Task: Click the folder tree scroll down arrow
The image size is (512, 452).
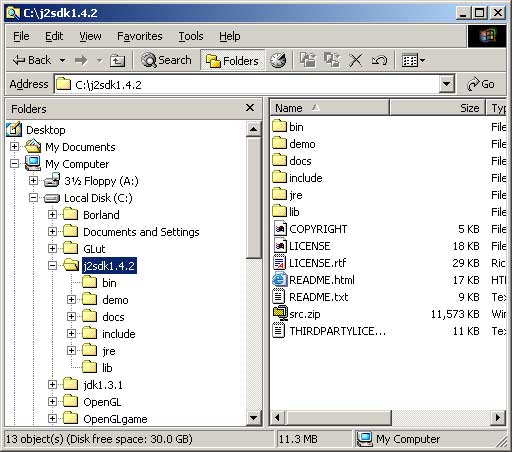Action: (254, 418)
